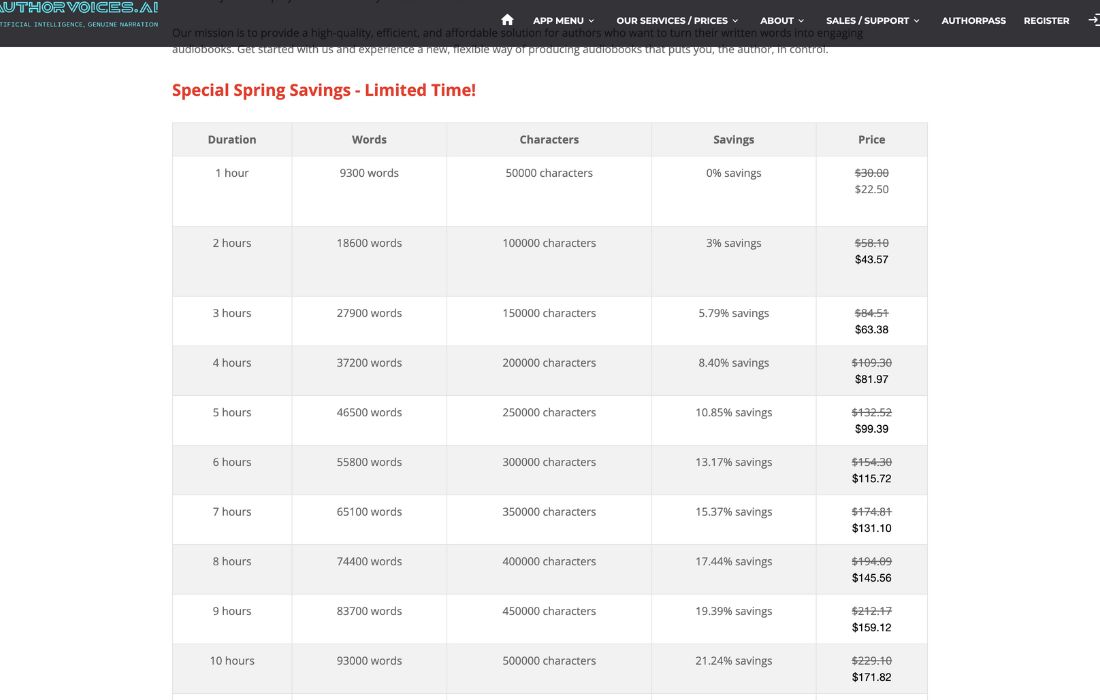Click the AuthorVoices.AI logo
The width and height of the screenshot is (1100, 700).
coord(79,8)
